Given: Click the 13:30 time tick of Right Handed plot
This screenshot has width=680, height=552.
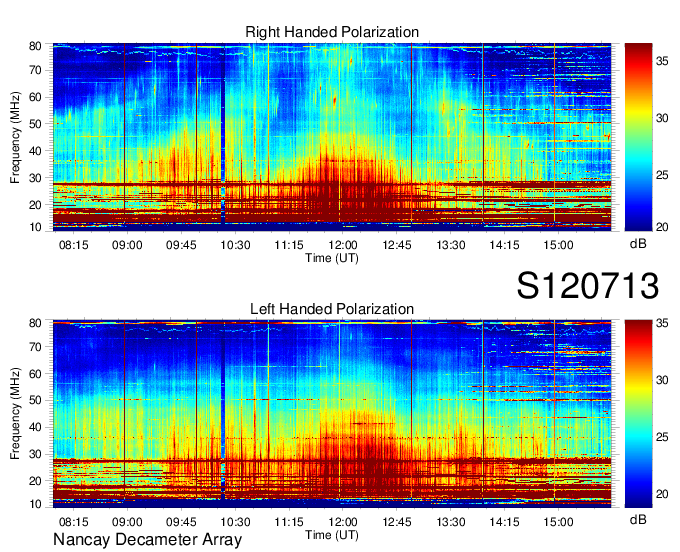Looking at the screenshot, I should point(451,245).
